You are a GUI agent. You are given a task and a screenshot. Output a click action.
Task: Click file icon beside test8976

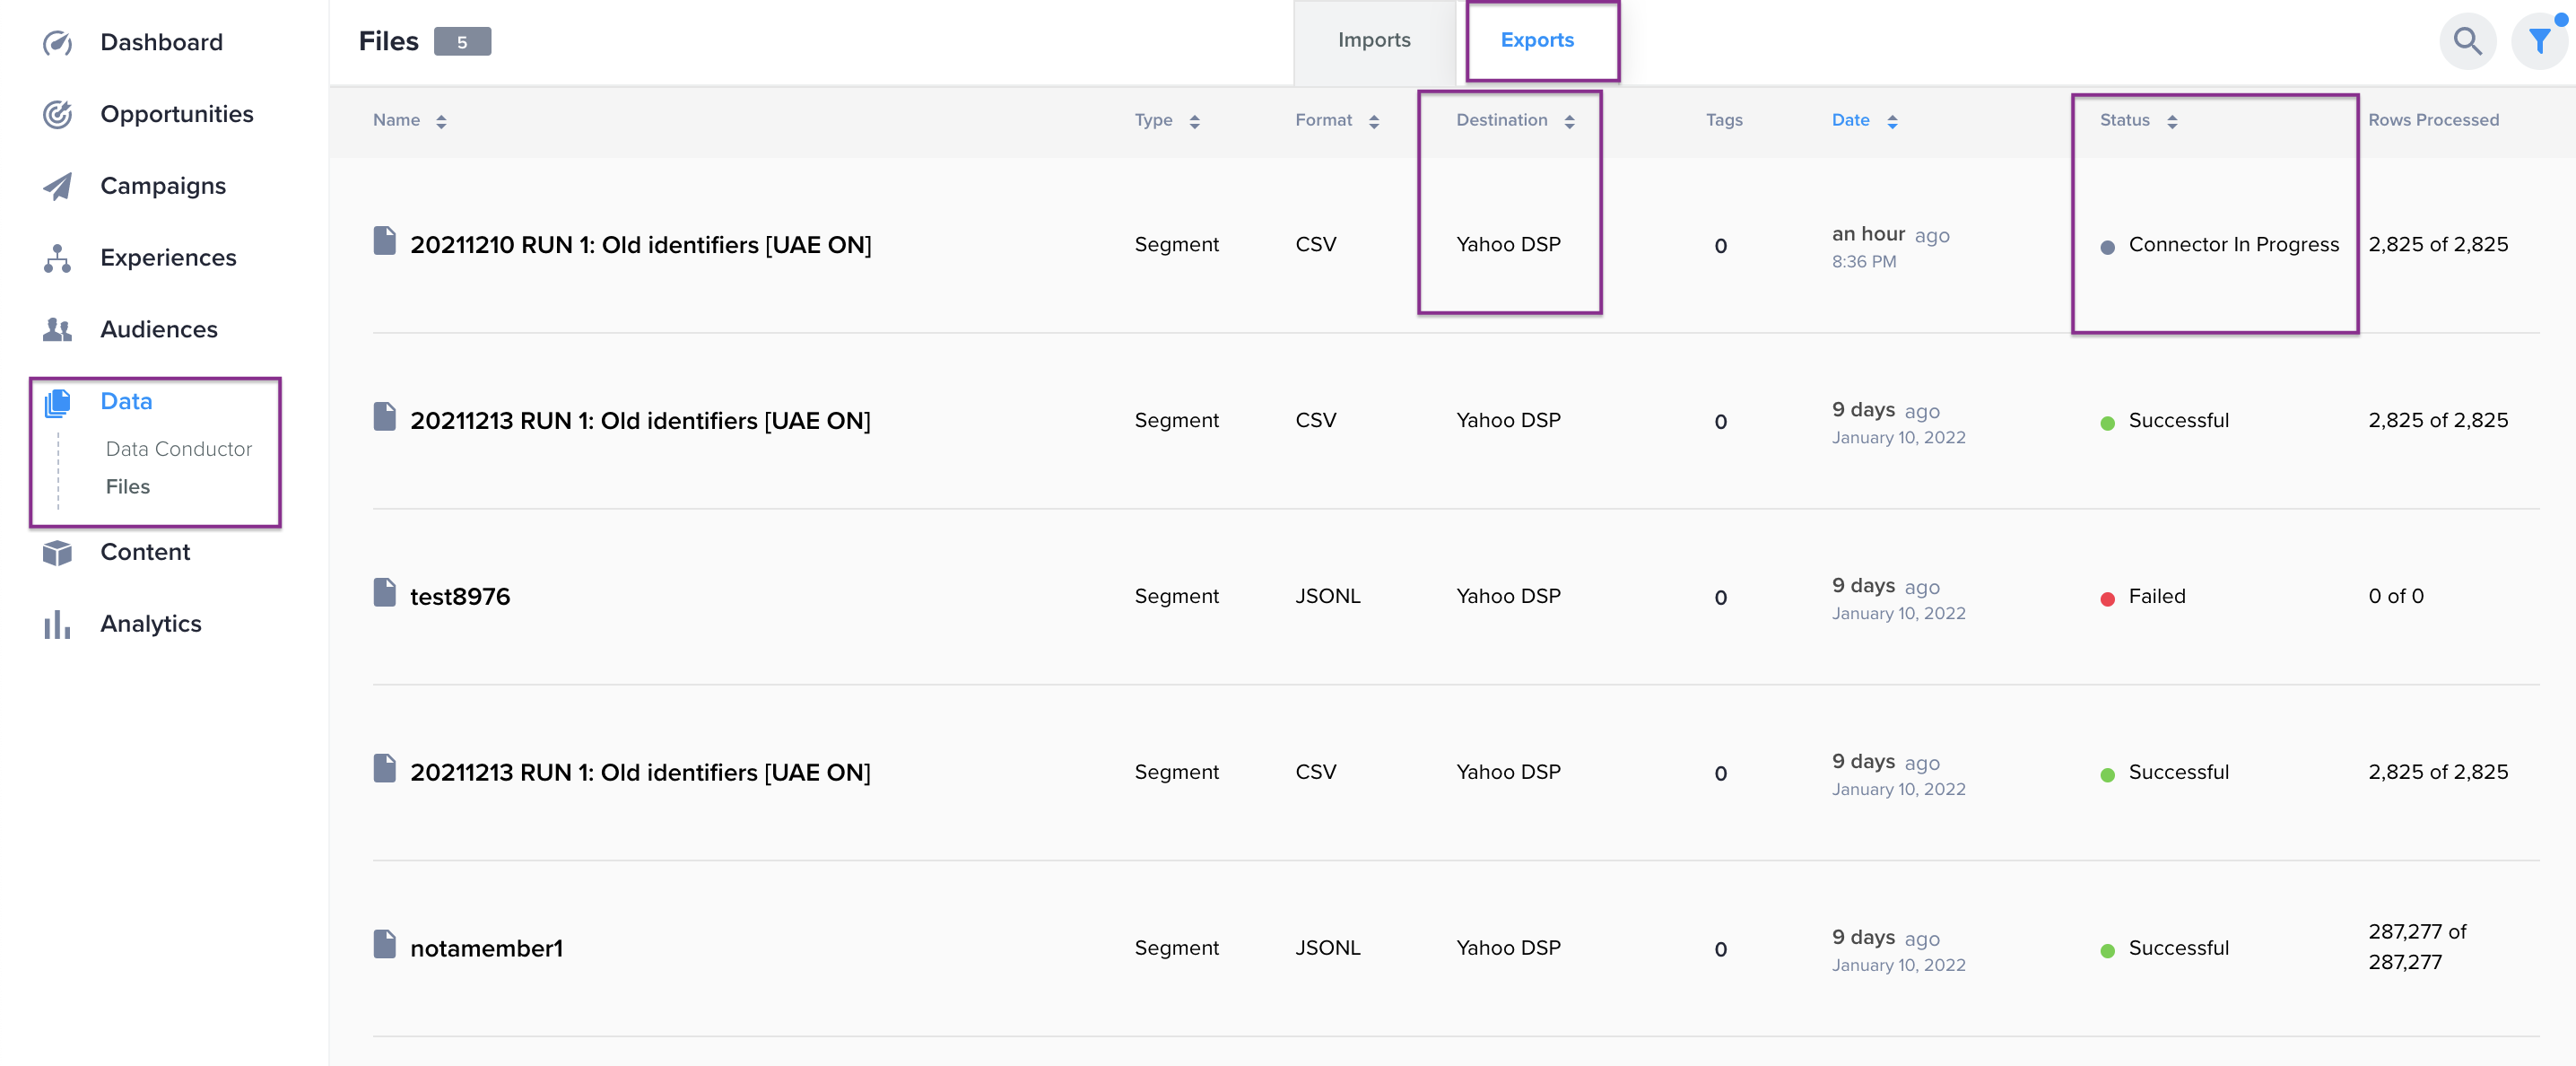[384, 593]
